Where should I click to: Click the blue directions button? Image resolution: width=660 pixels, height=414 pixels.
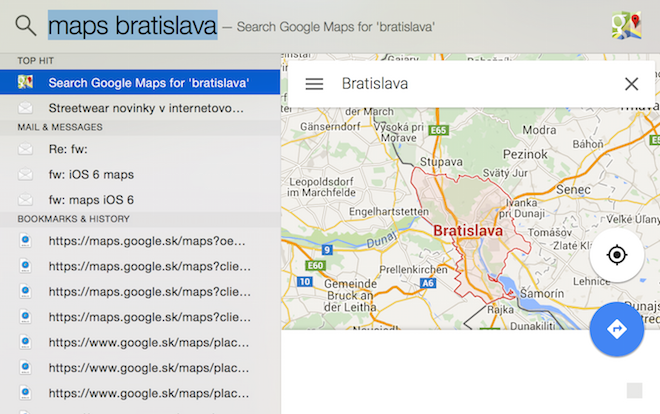pos(617,329)
